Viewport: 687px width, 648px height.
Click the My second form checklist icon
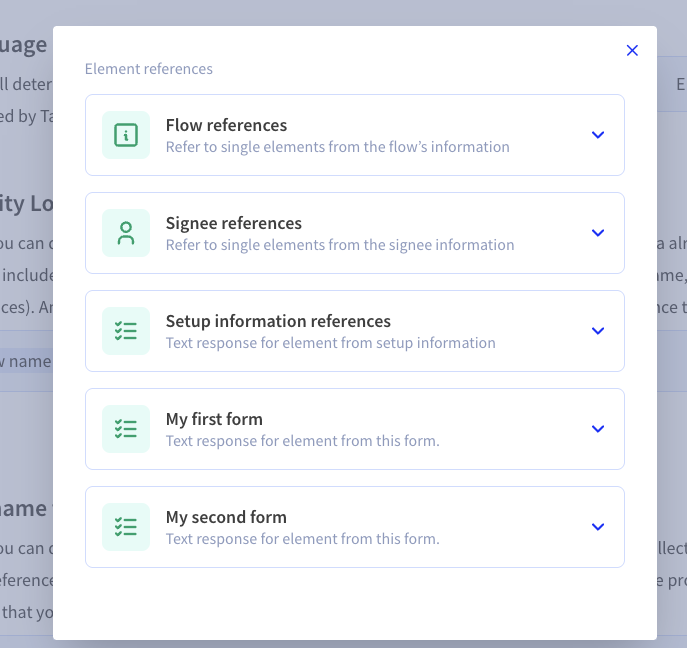pyautogui.click(x=126, y=527)
